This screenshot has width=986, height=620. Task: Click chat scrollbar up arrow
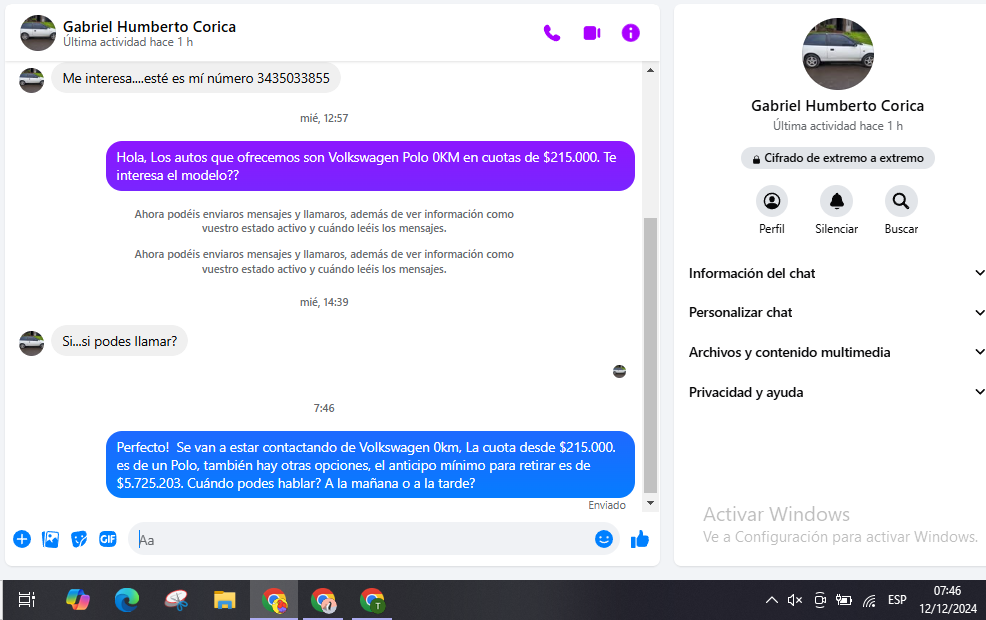(650, 70)
